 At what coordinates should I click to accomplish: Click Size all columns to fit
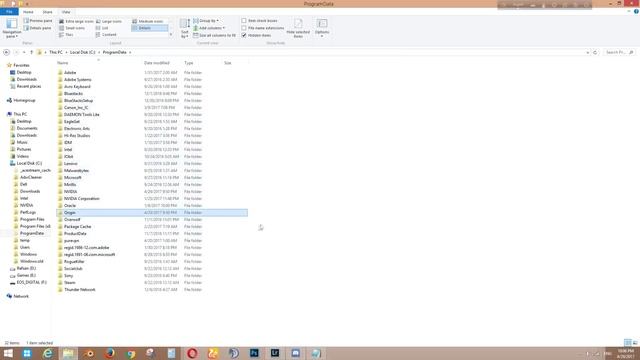[x=215, y=35]
